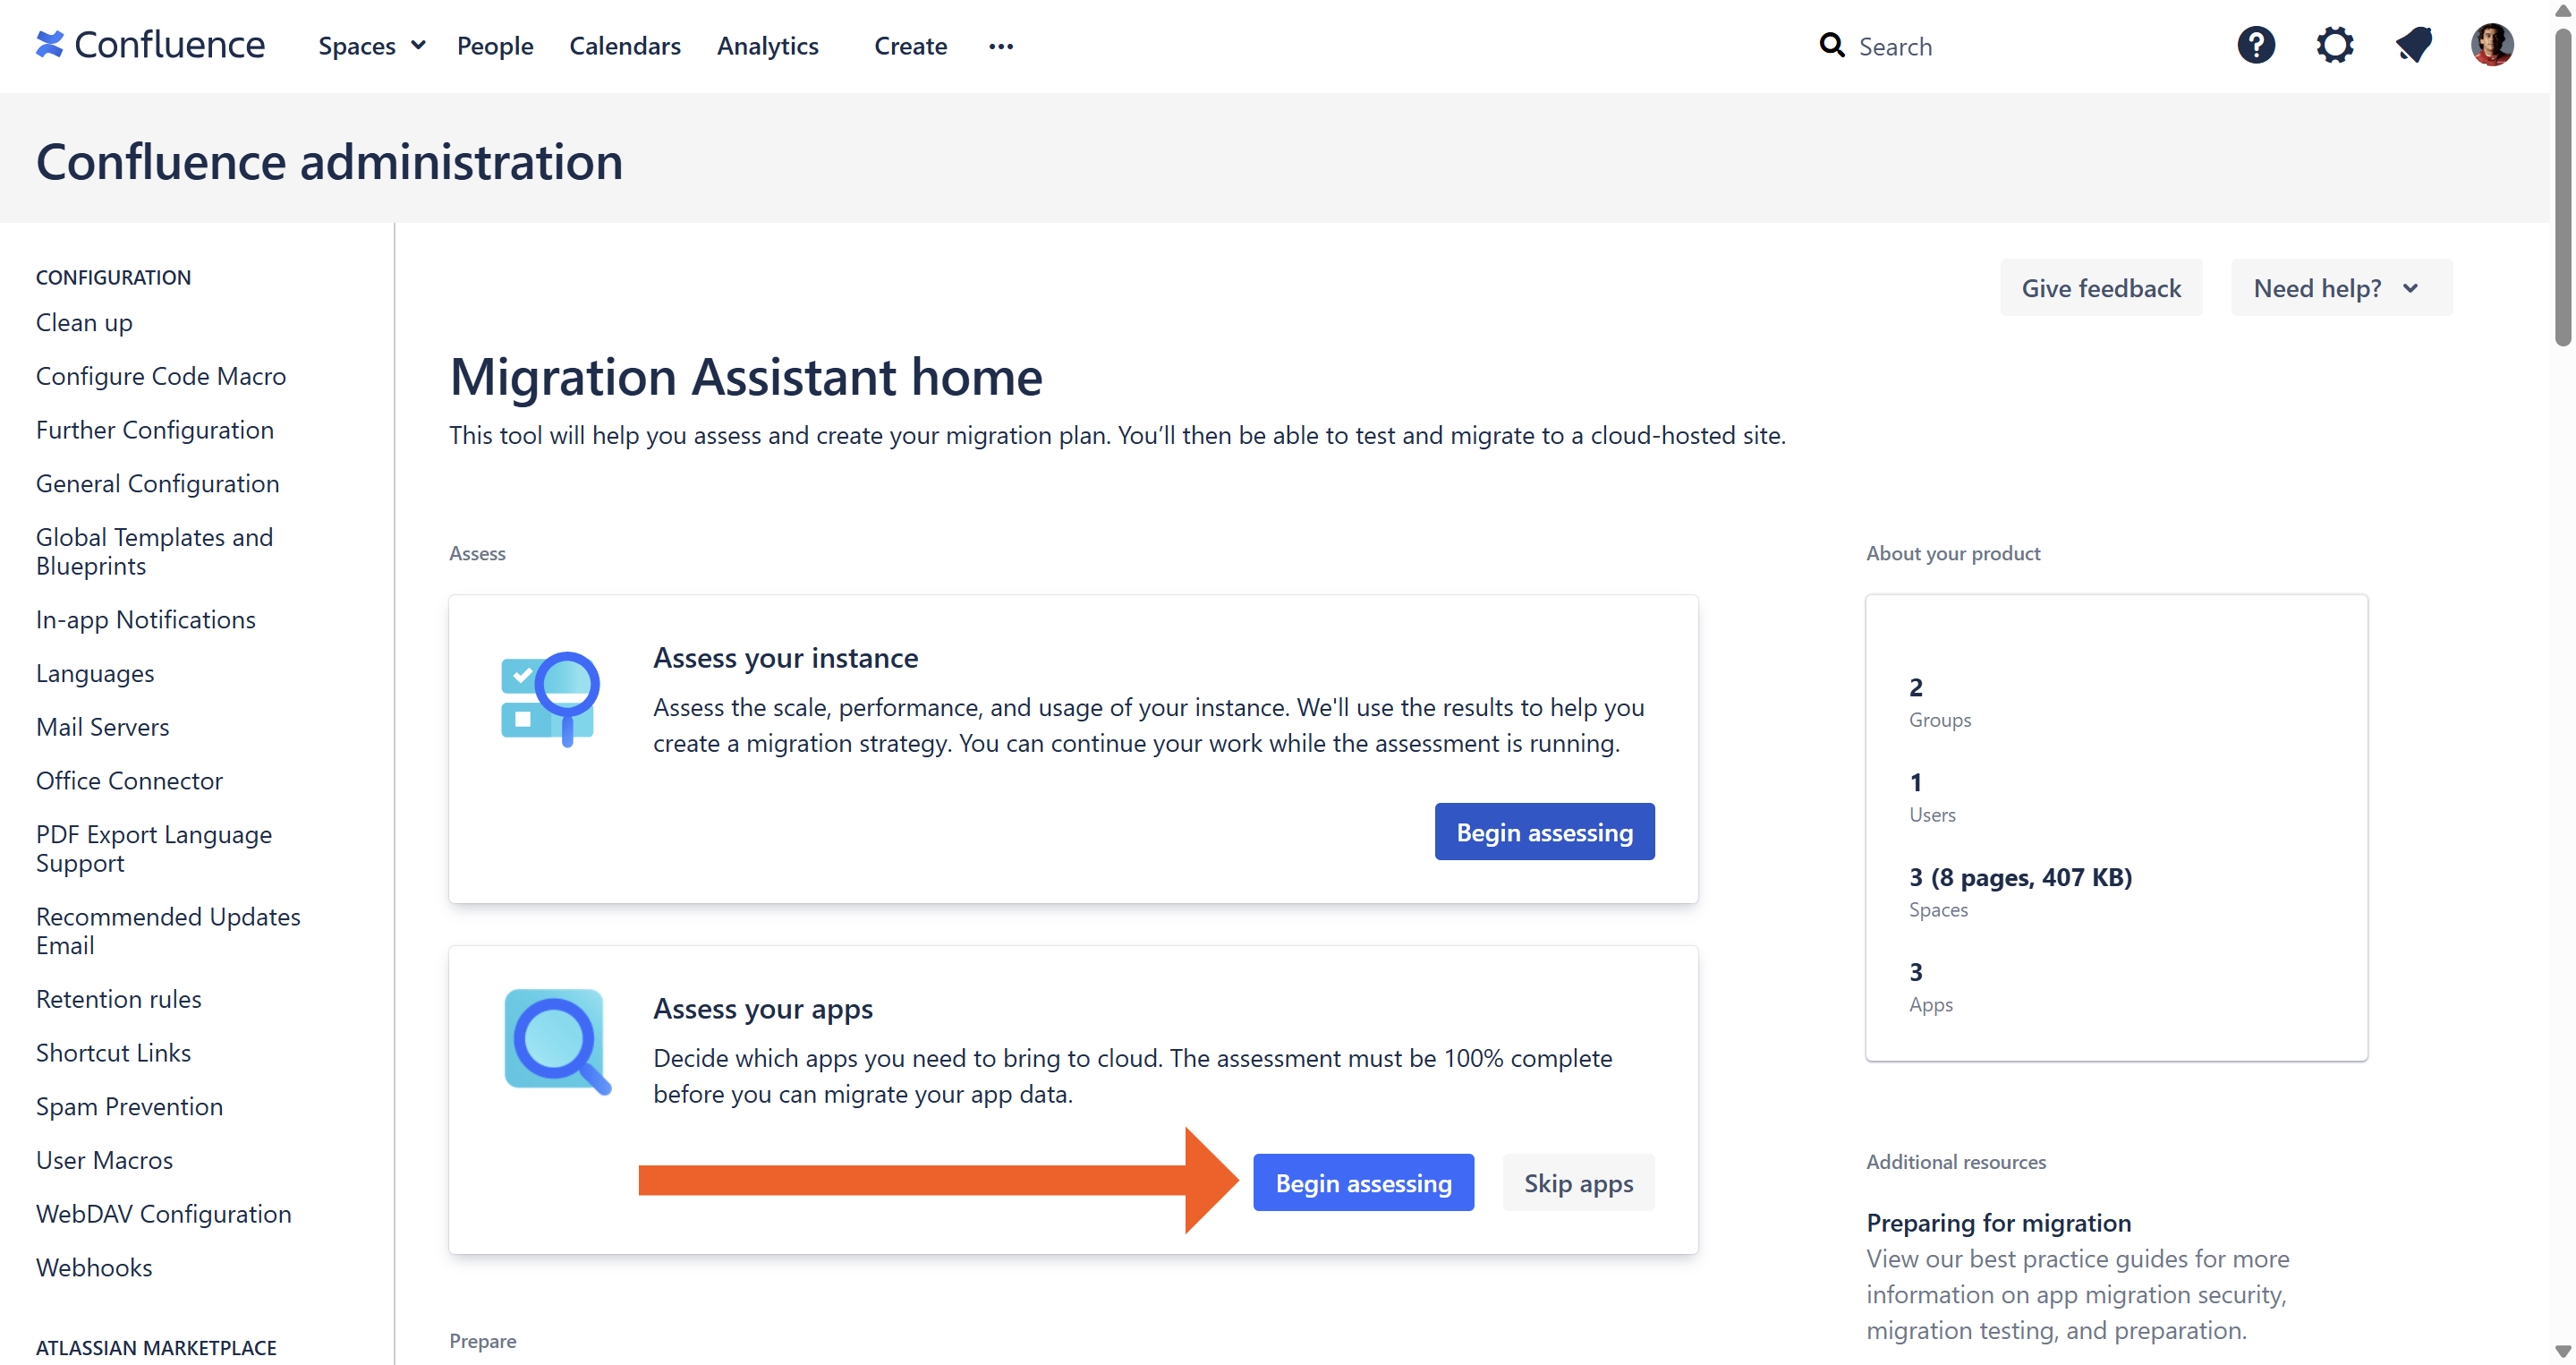Click the Give feedback button
The width and height of the screenshot is (2576, 1365).
click(2100, 288)
